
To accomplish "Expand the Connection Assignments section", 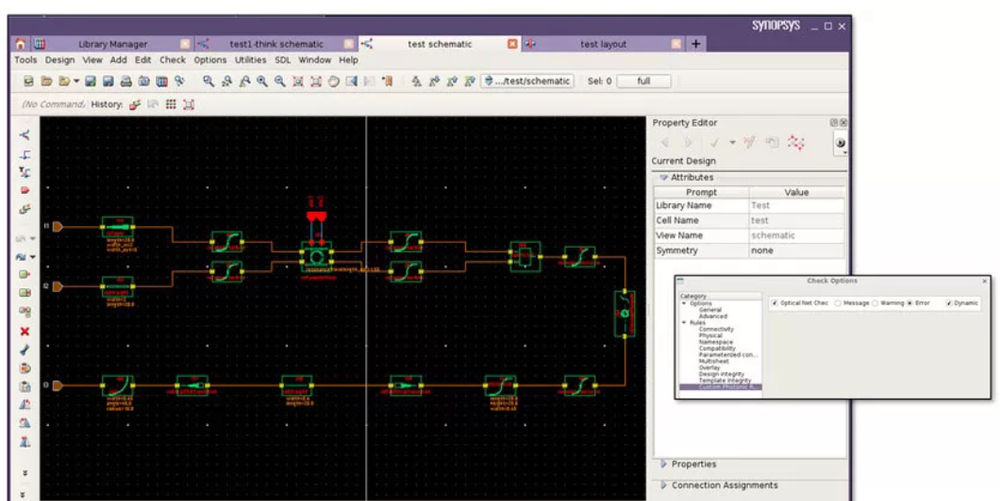I will click(664, 485).
